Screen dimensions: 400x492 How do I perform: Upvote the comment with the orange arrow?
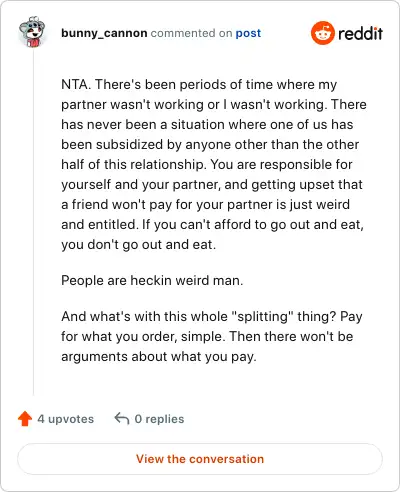(x=25, y=419)
